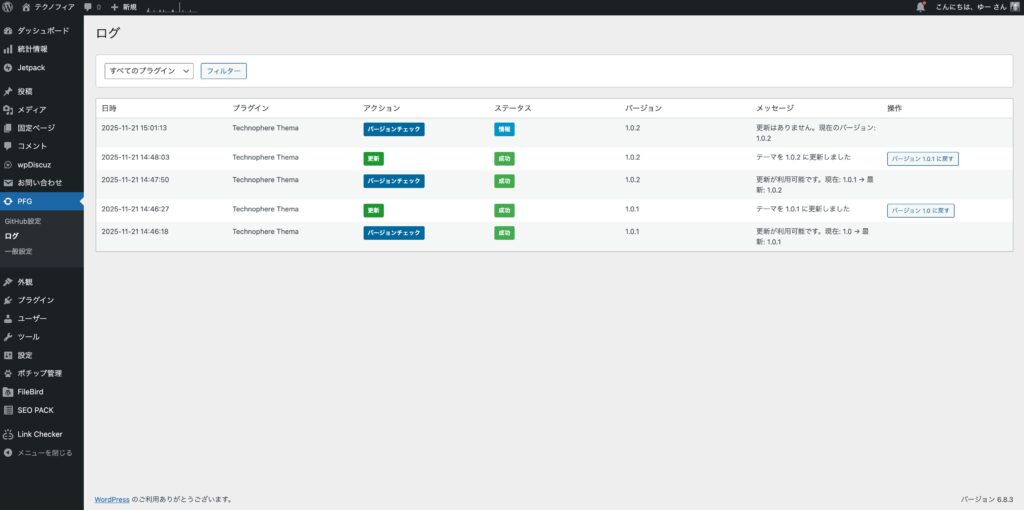The image size is (1024, 510).
Task: Collapse the sidebar with メニューを閉じる
Action: coord(38,453)
